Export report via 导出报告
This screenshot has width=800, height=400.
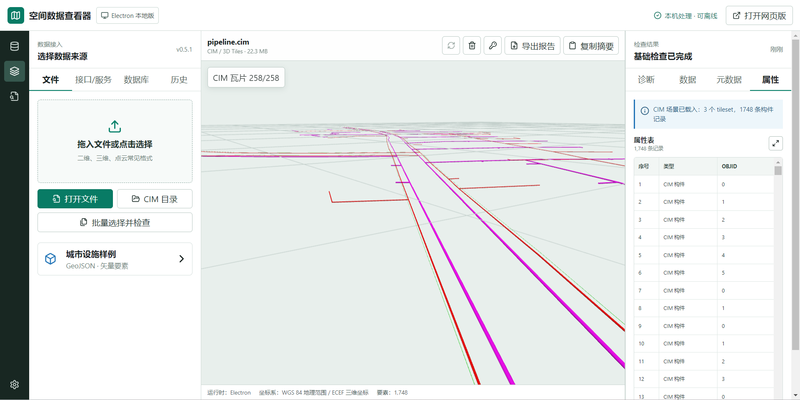(533, 45)
